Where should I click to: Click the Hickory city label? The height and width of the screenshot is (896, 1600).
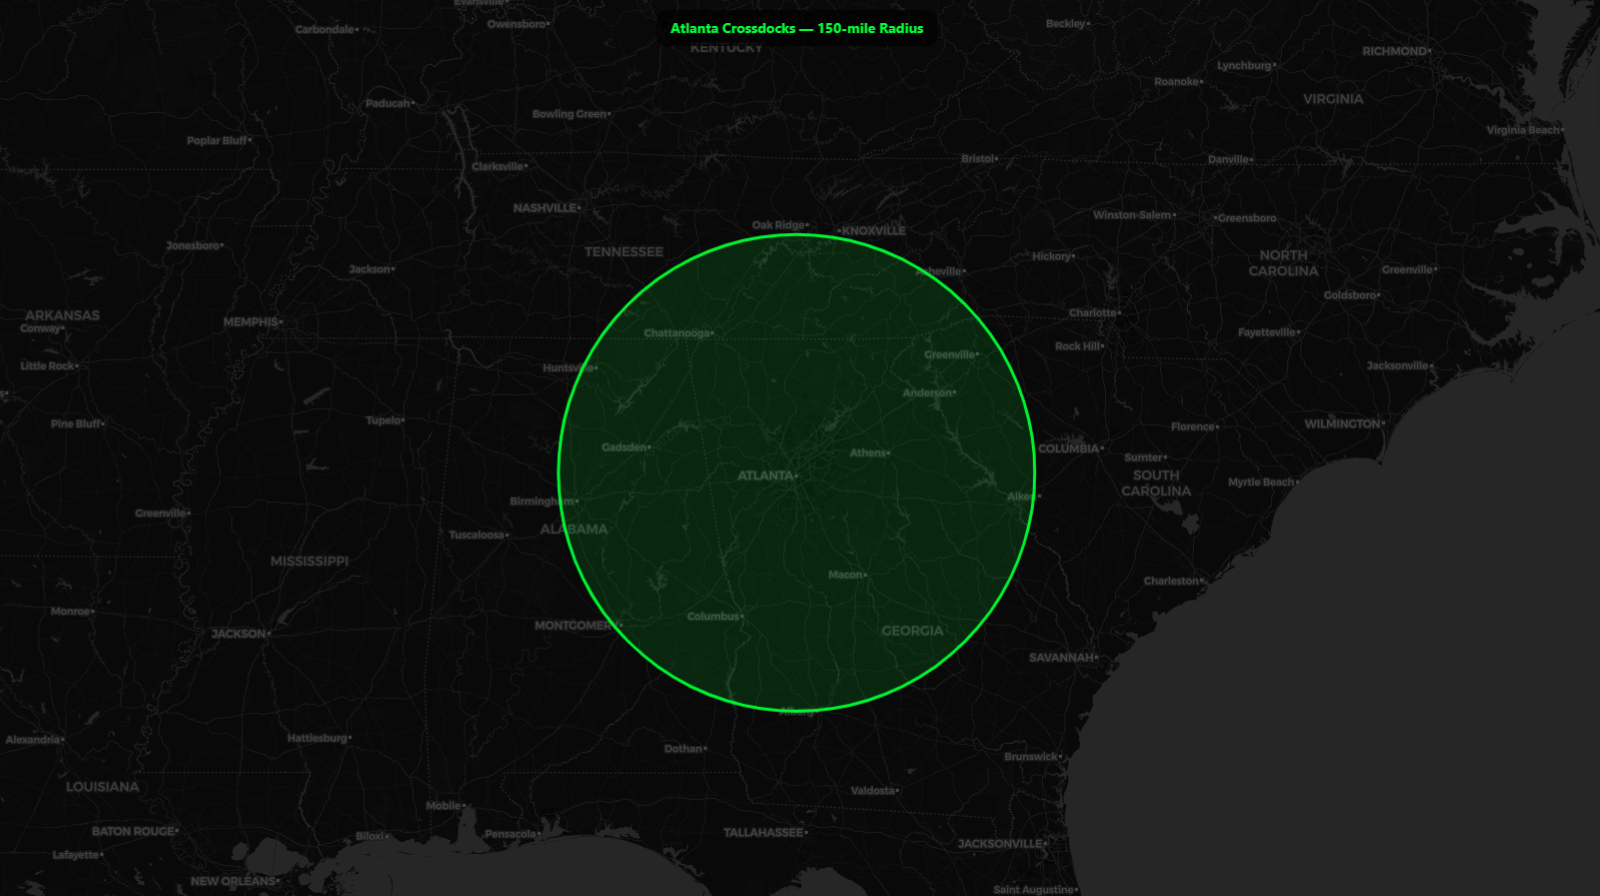[x=1051, y=257]
